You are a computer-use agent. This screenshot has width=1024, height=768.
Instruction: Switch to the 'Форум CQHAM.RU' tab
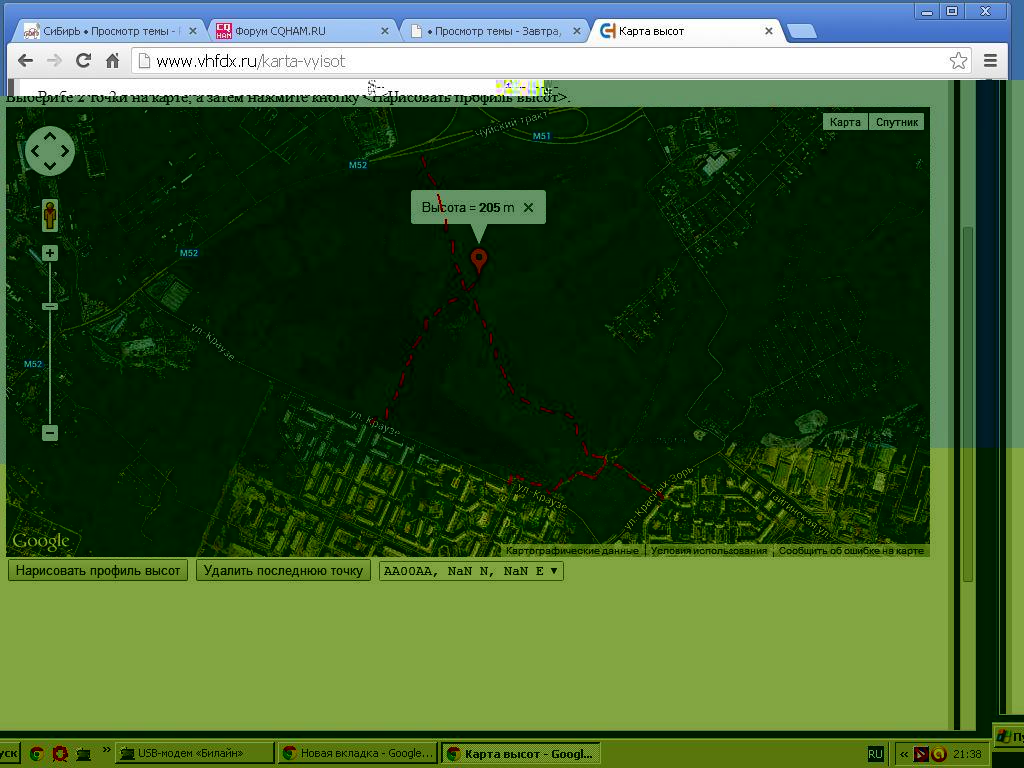(x=300, y=31)
